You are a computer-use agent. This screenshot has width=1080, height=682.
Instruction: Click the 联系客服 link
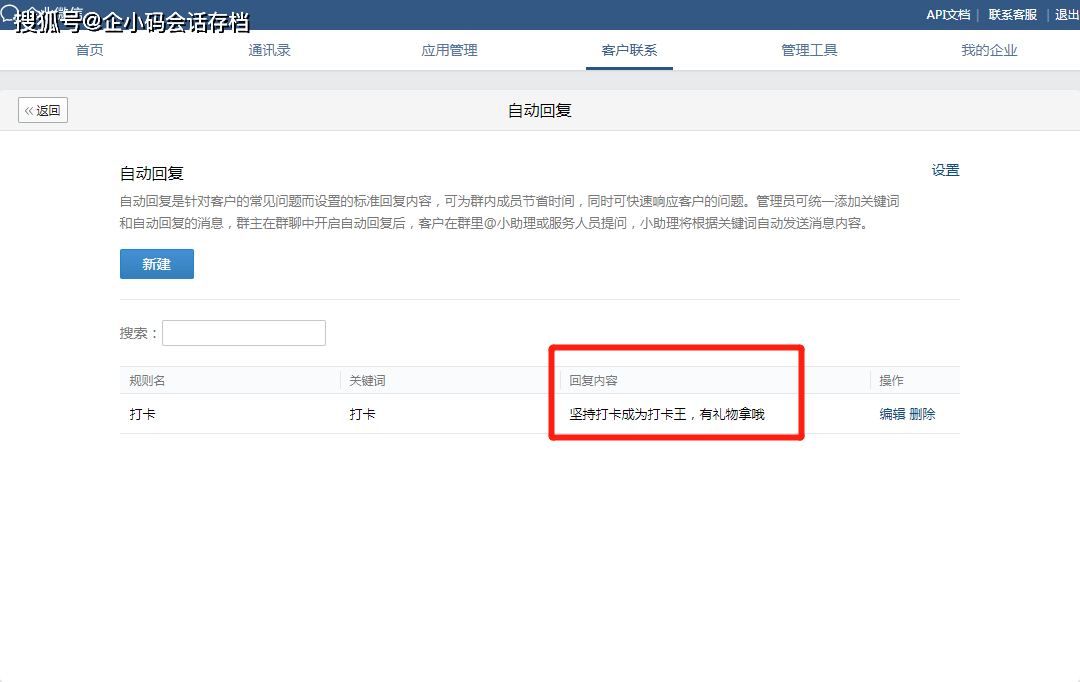point(1012,14)
